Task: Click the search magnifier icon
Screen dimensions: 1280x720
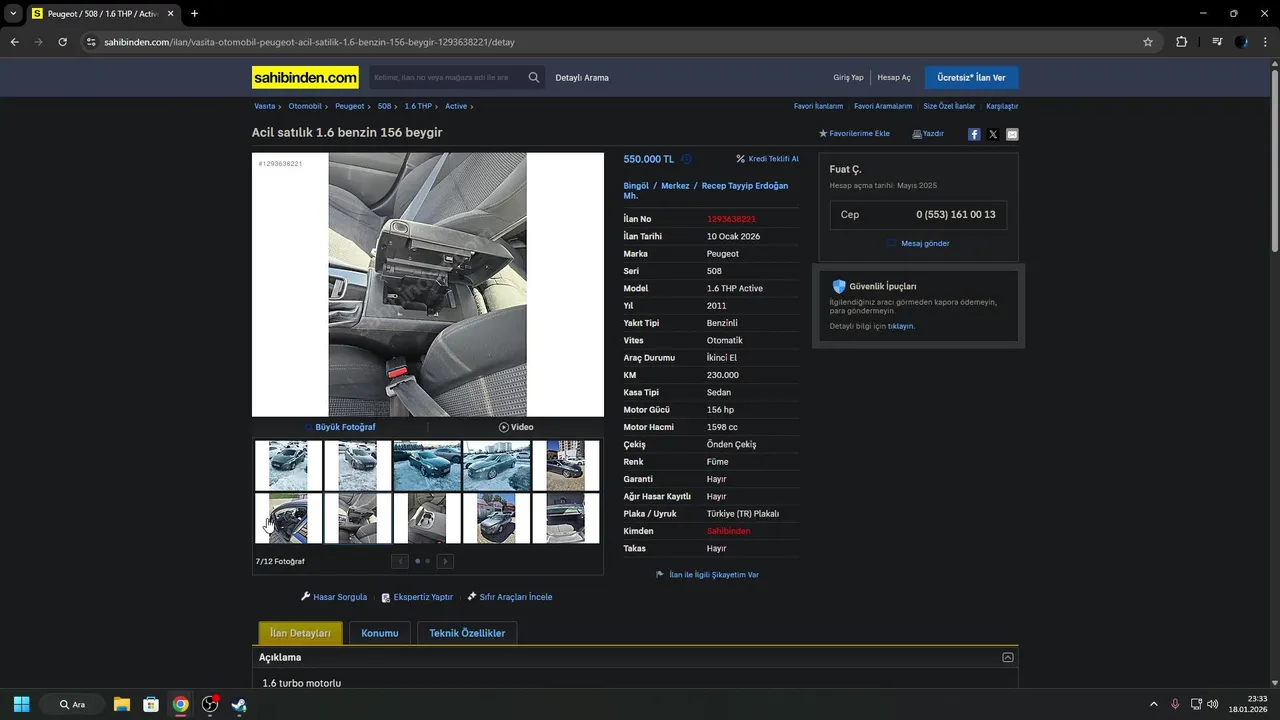Action: (534, 77)
